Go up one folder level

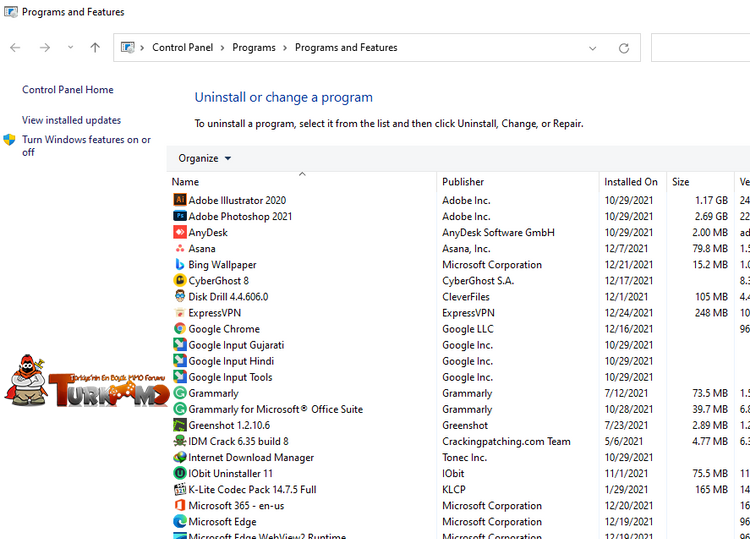tap(95, 47)
